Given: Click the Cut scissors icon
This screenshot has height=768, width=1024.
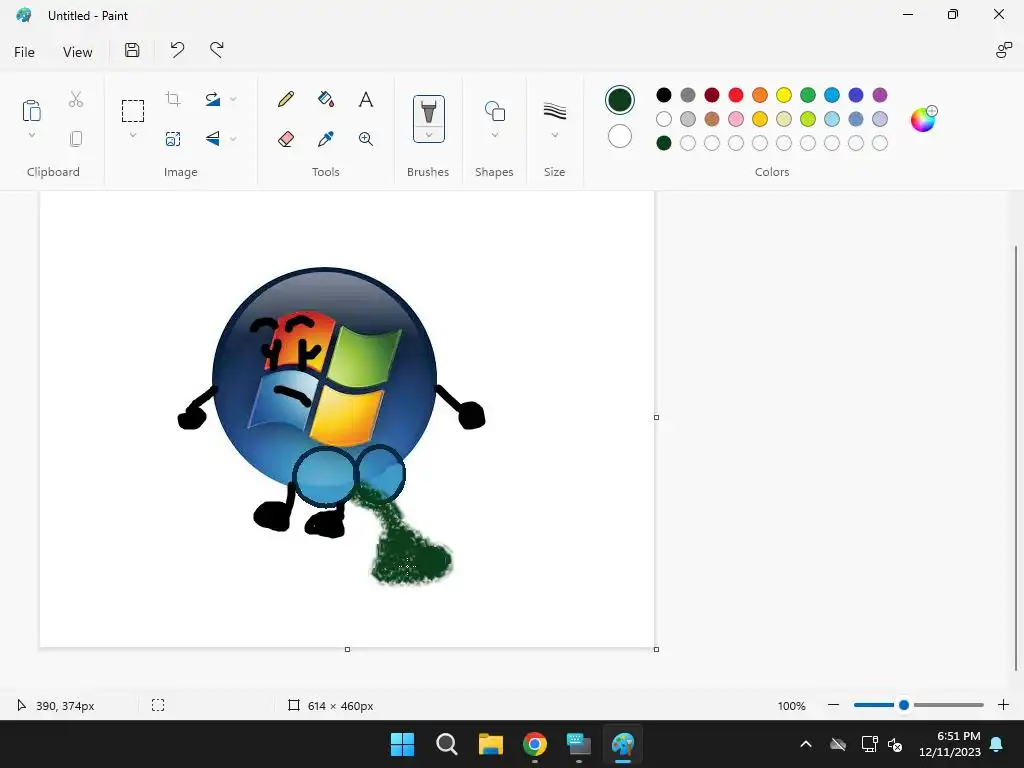Looking at the screenshot, I should click(76, 99).
